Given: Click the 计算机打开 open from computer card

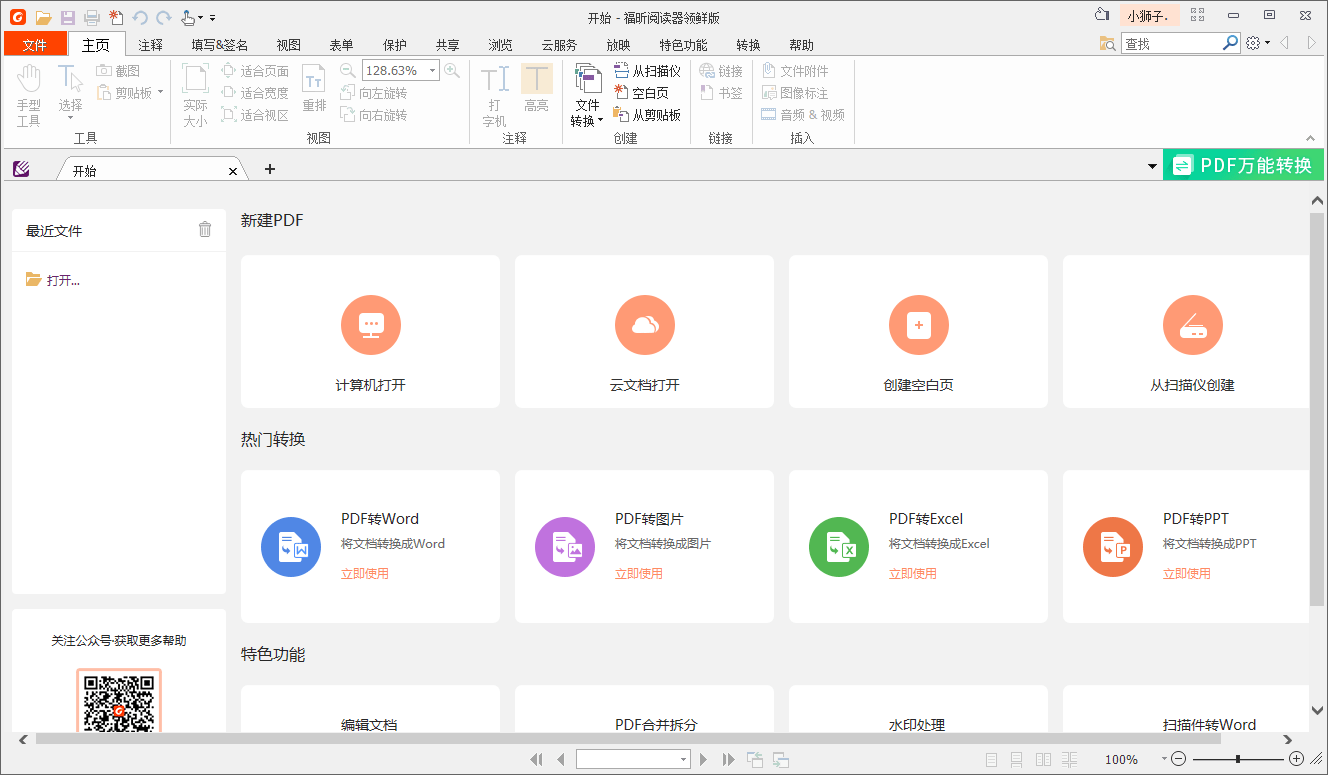Looking at the screenshot, I should pyautogui.click(x=371, y=331).
